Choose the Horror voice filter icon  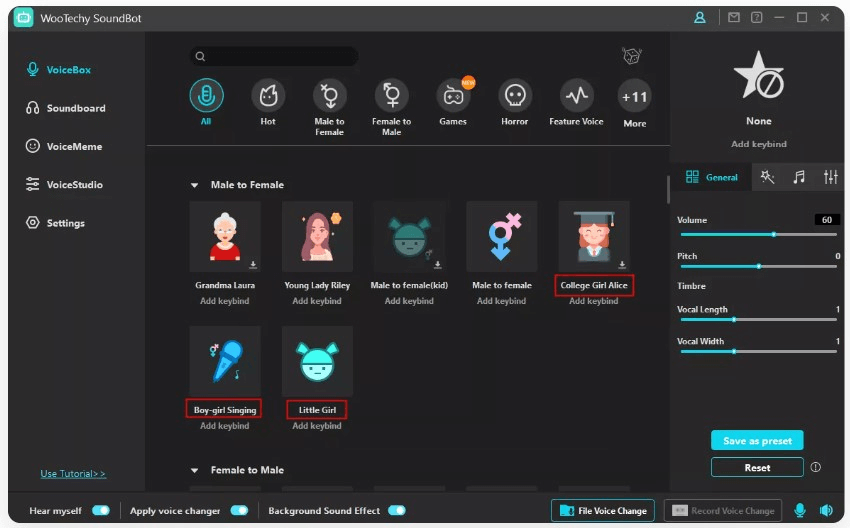pyautogui.click(x=515, y=96)
